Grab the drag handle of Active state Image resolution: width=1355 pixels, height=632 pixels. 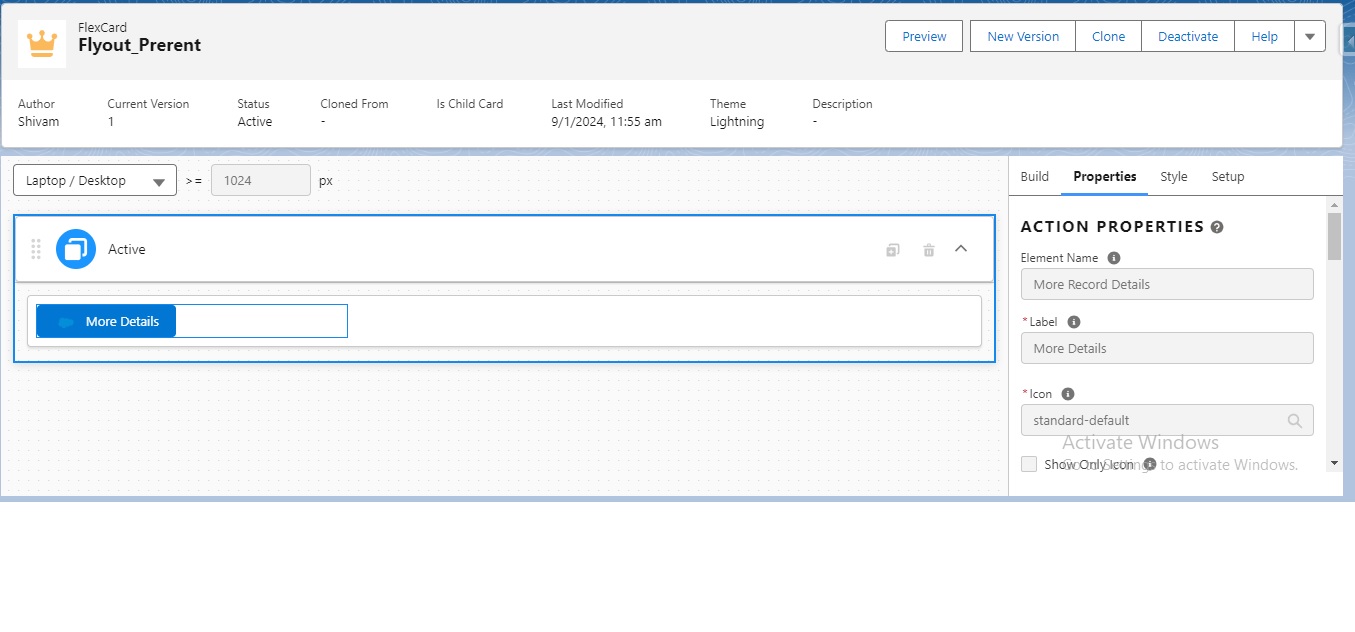tap(36, 249)
